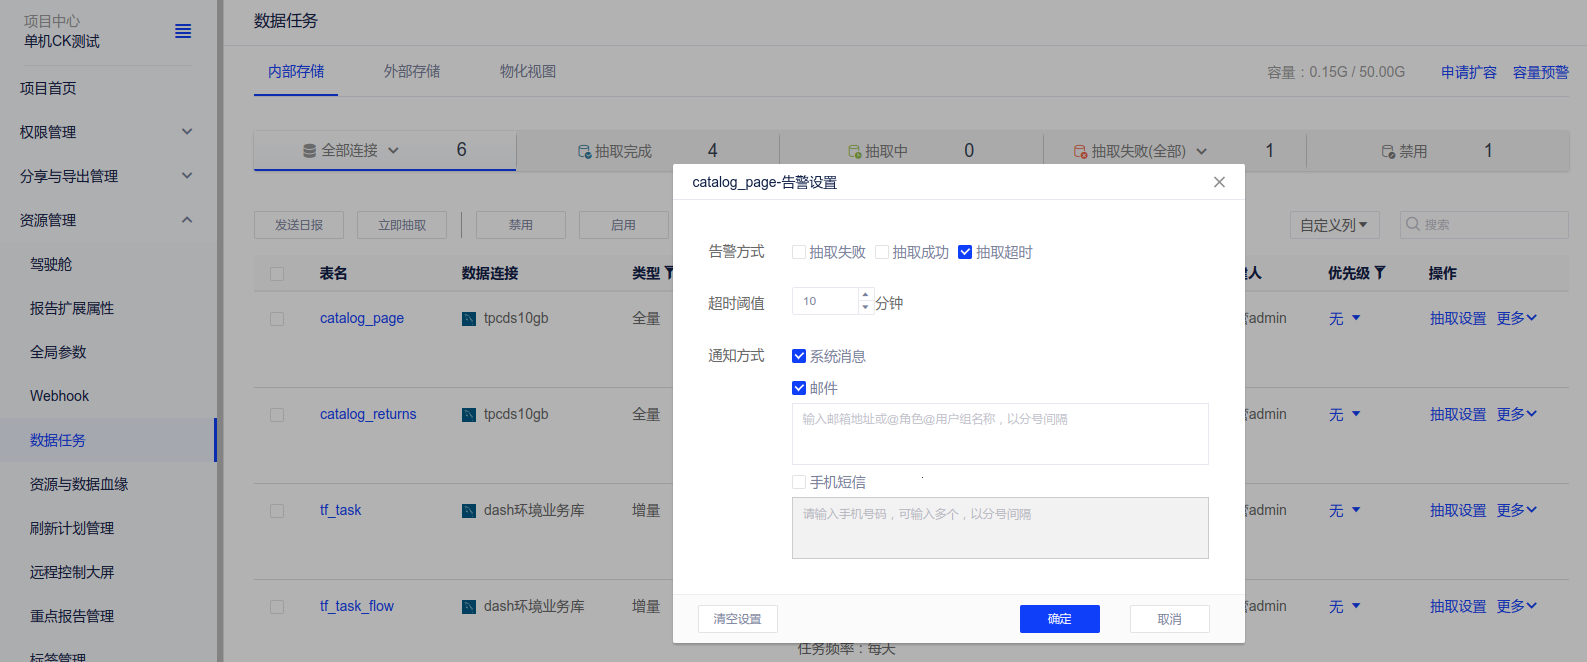
Task: Click the email address input box
Action: (x=1000, y=434)
